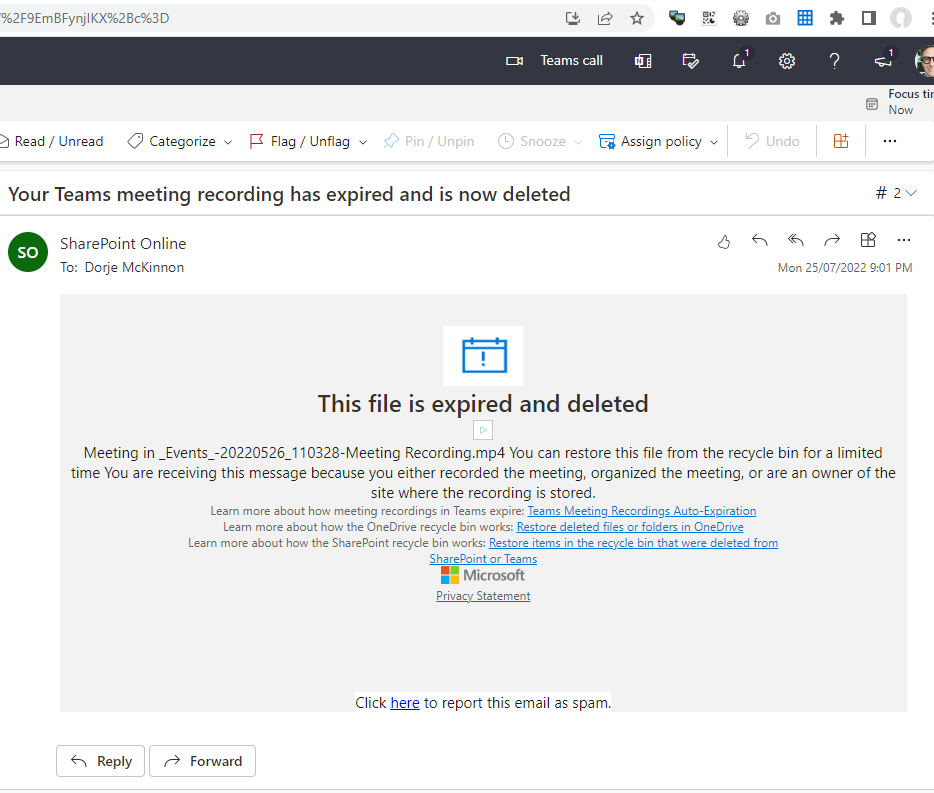This screenshot has height=793, width=934.
Task: Open the My Day calendar-check icon
Action: click(690, 61)
